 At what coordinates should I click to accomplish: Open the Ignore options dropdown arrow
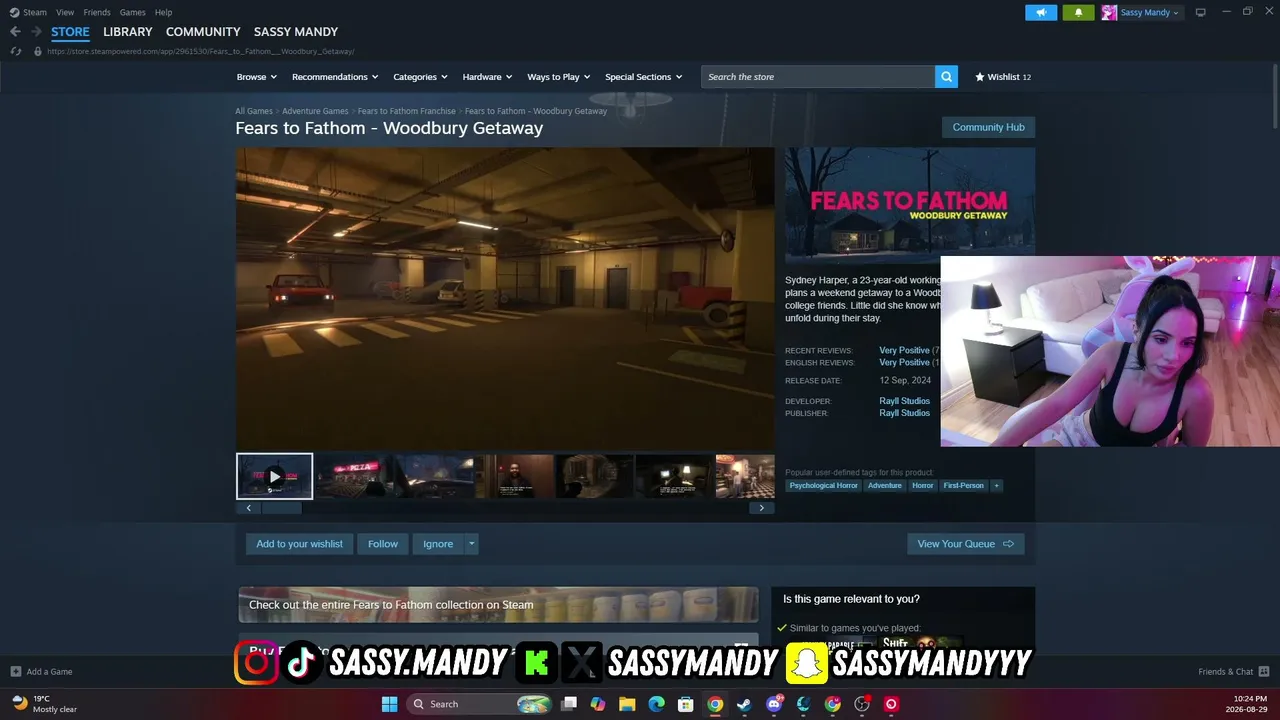[x=471, y=544]
